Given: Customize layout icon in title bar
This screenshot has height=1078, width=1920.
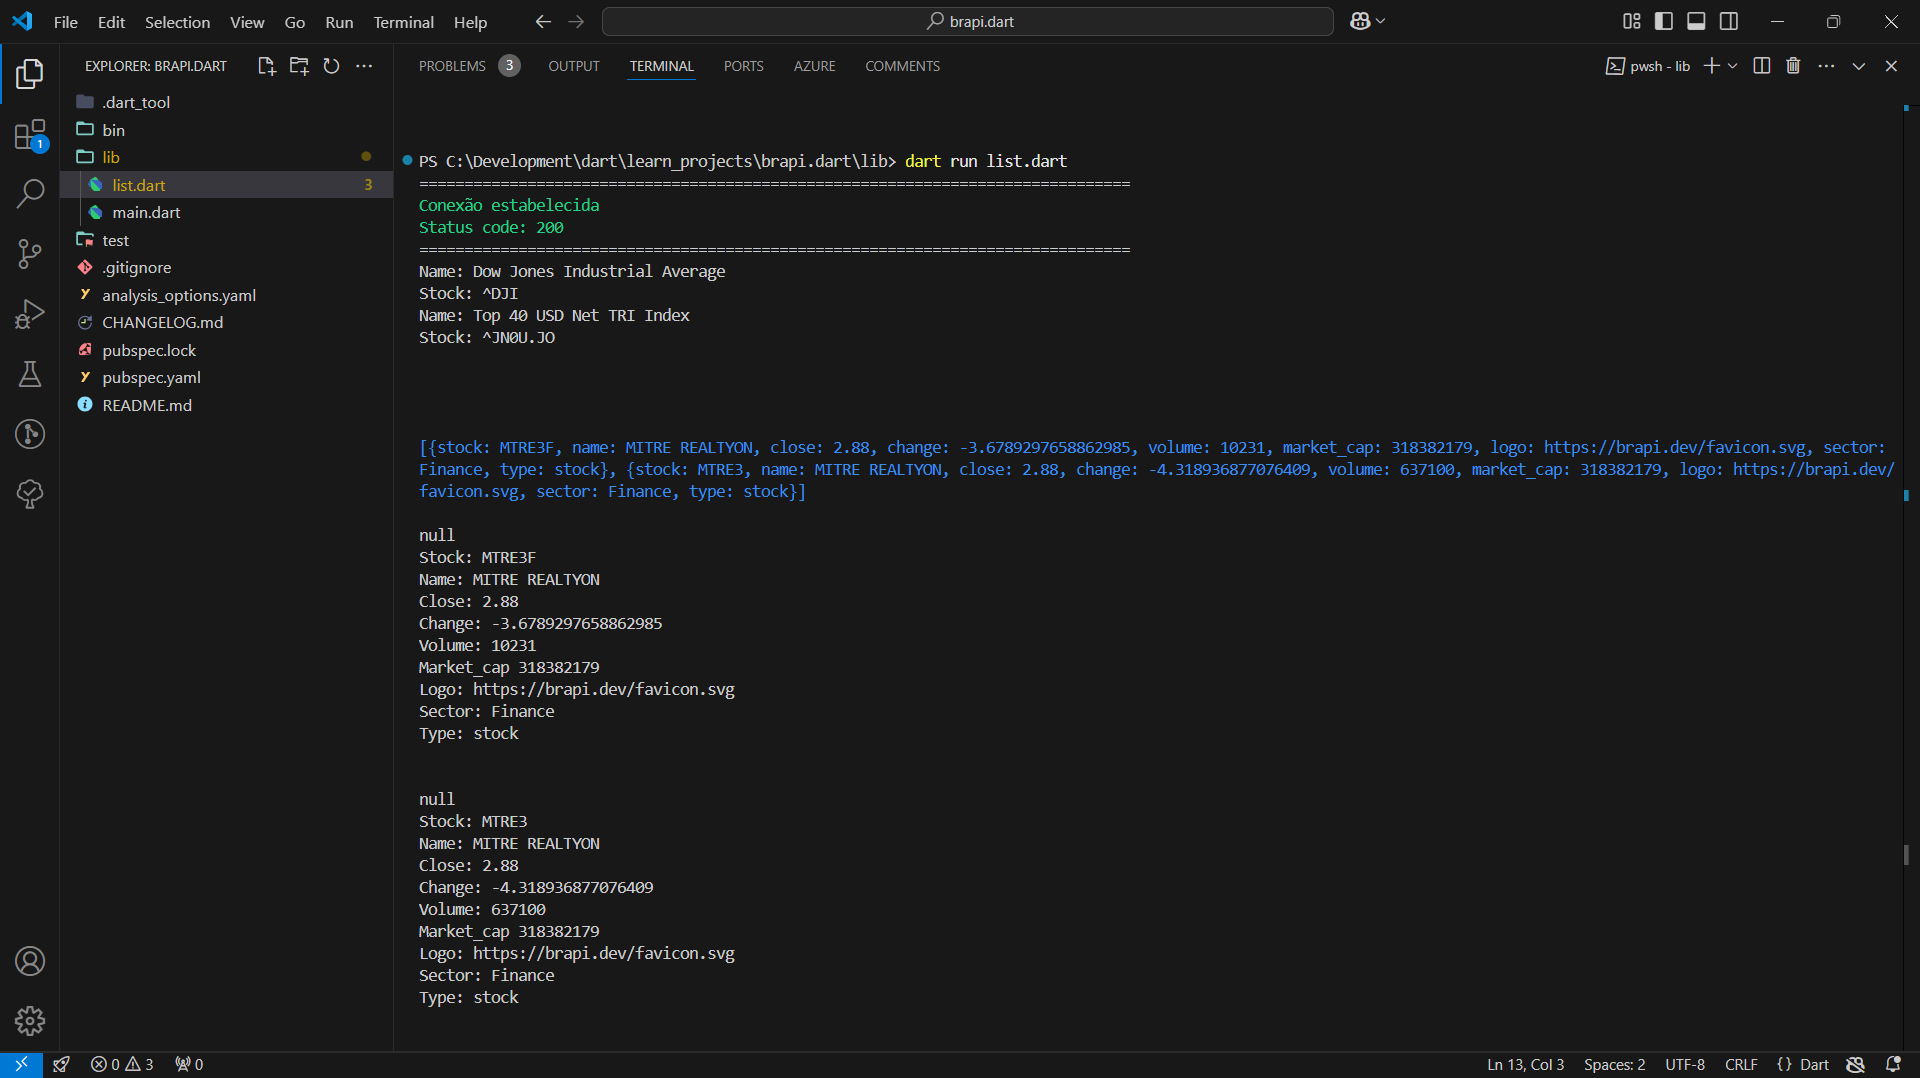Looking at the screenshot, I should (1632, 21).
